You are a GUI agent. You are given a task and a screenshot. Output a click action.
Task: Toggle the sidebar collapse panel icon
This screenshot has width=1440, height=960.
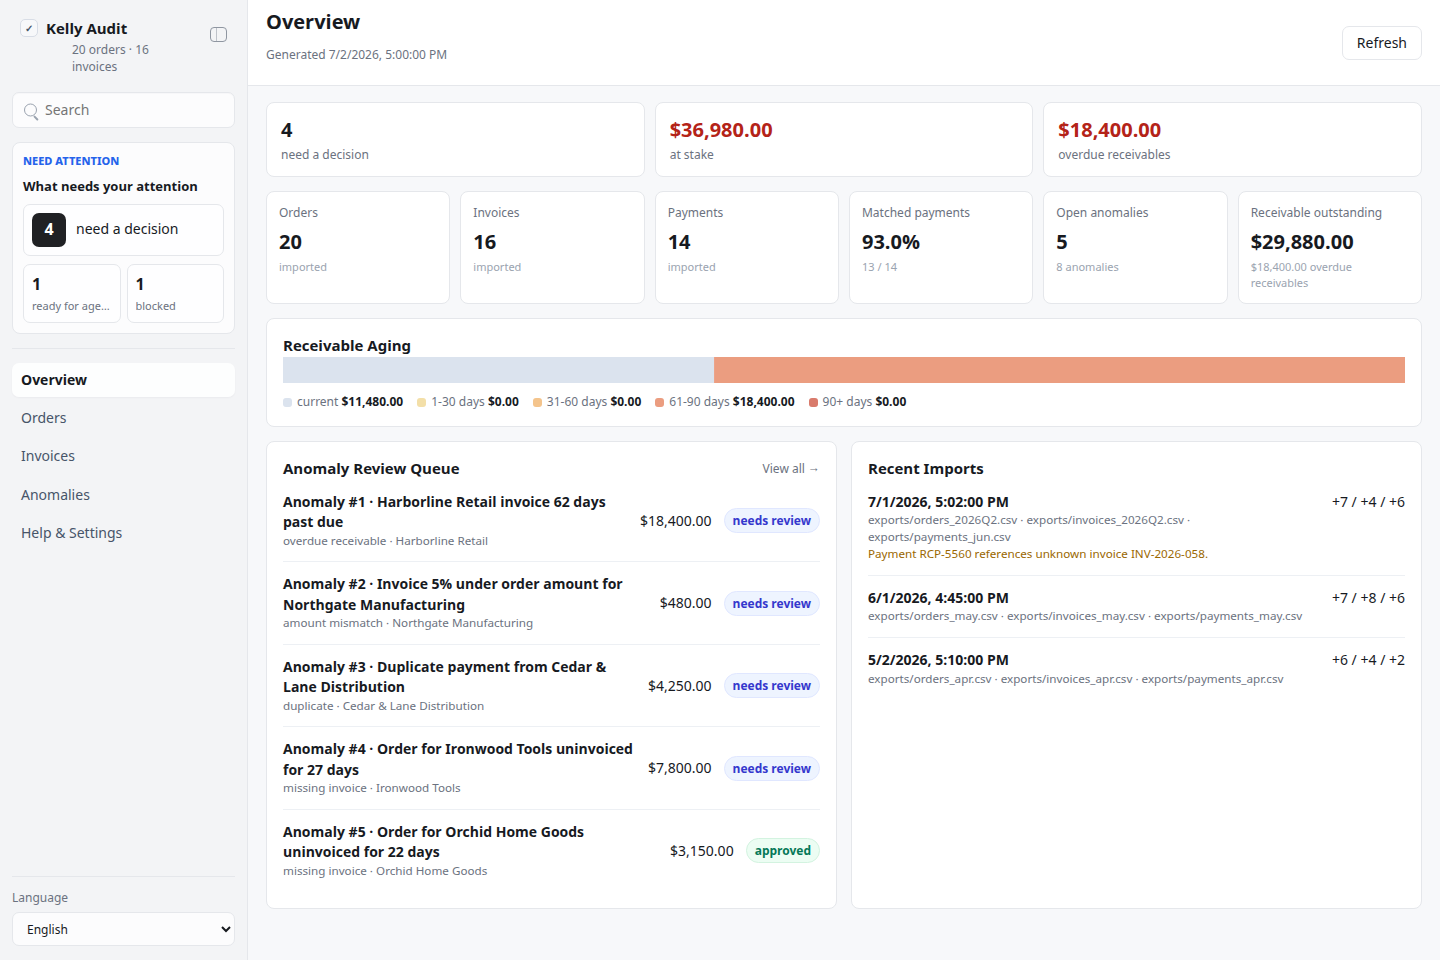[218, 35]
